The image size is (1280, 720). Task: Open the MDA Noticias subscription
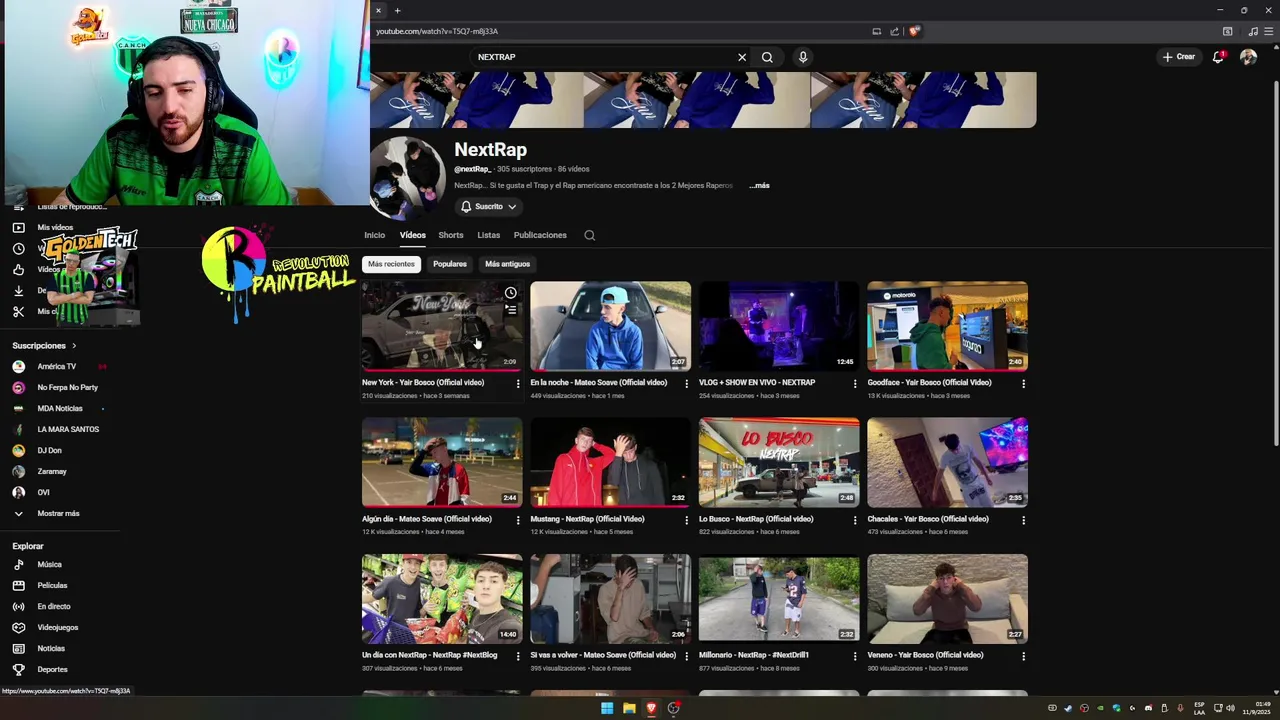[60, 408]
